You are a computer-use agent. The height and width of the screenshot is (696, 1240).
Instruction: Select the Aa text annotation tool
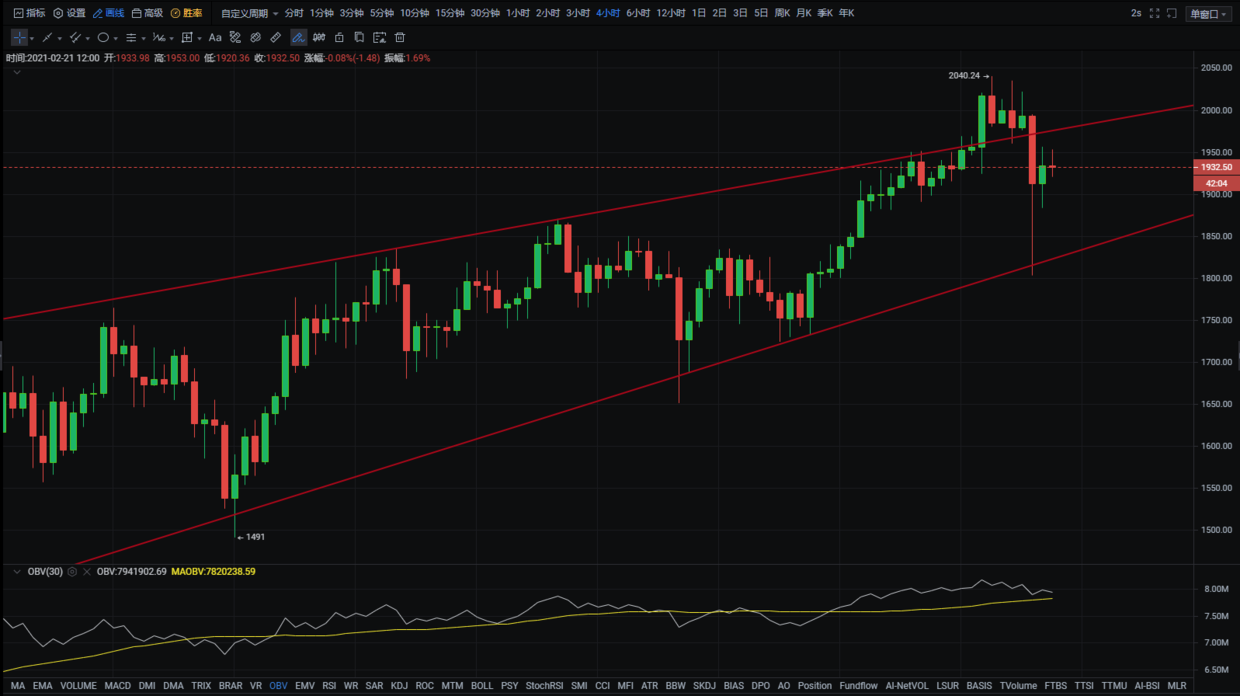tap(215, 37)
